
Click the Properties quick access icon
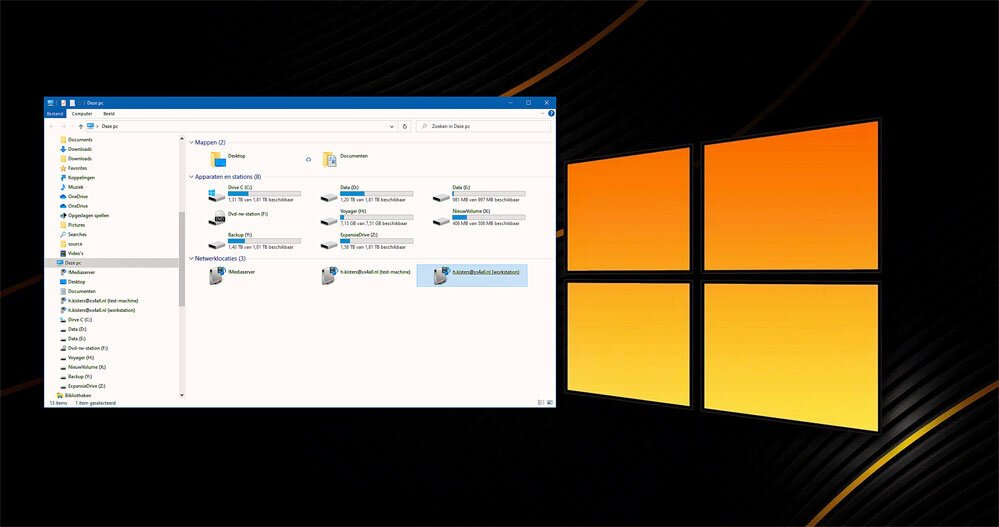point(63,103)
